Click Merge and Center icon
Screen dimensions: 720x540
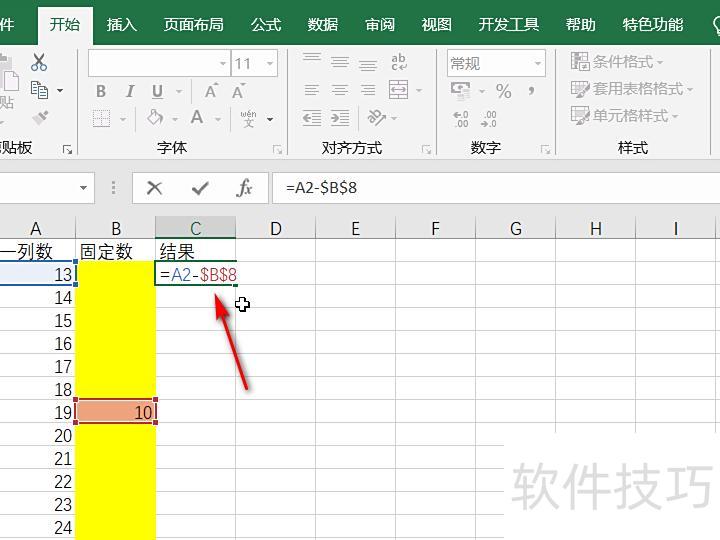pyautogui.click(x=398, y=90)
